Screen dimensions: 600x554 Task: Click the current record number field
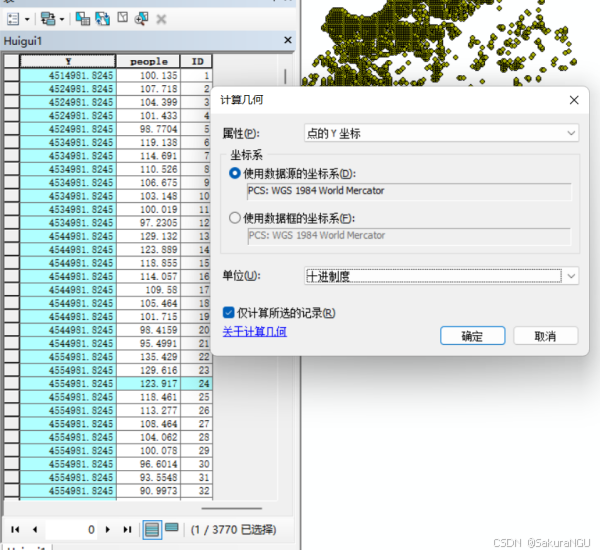tap(71, 530)
